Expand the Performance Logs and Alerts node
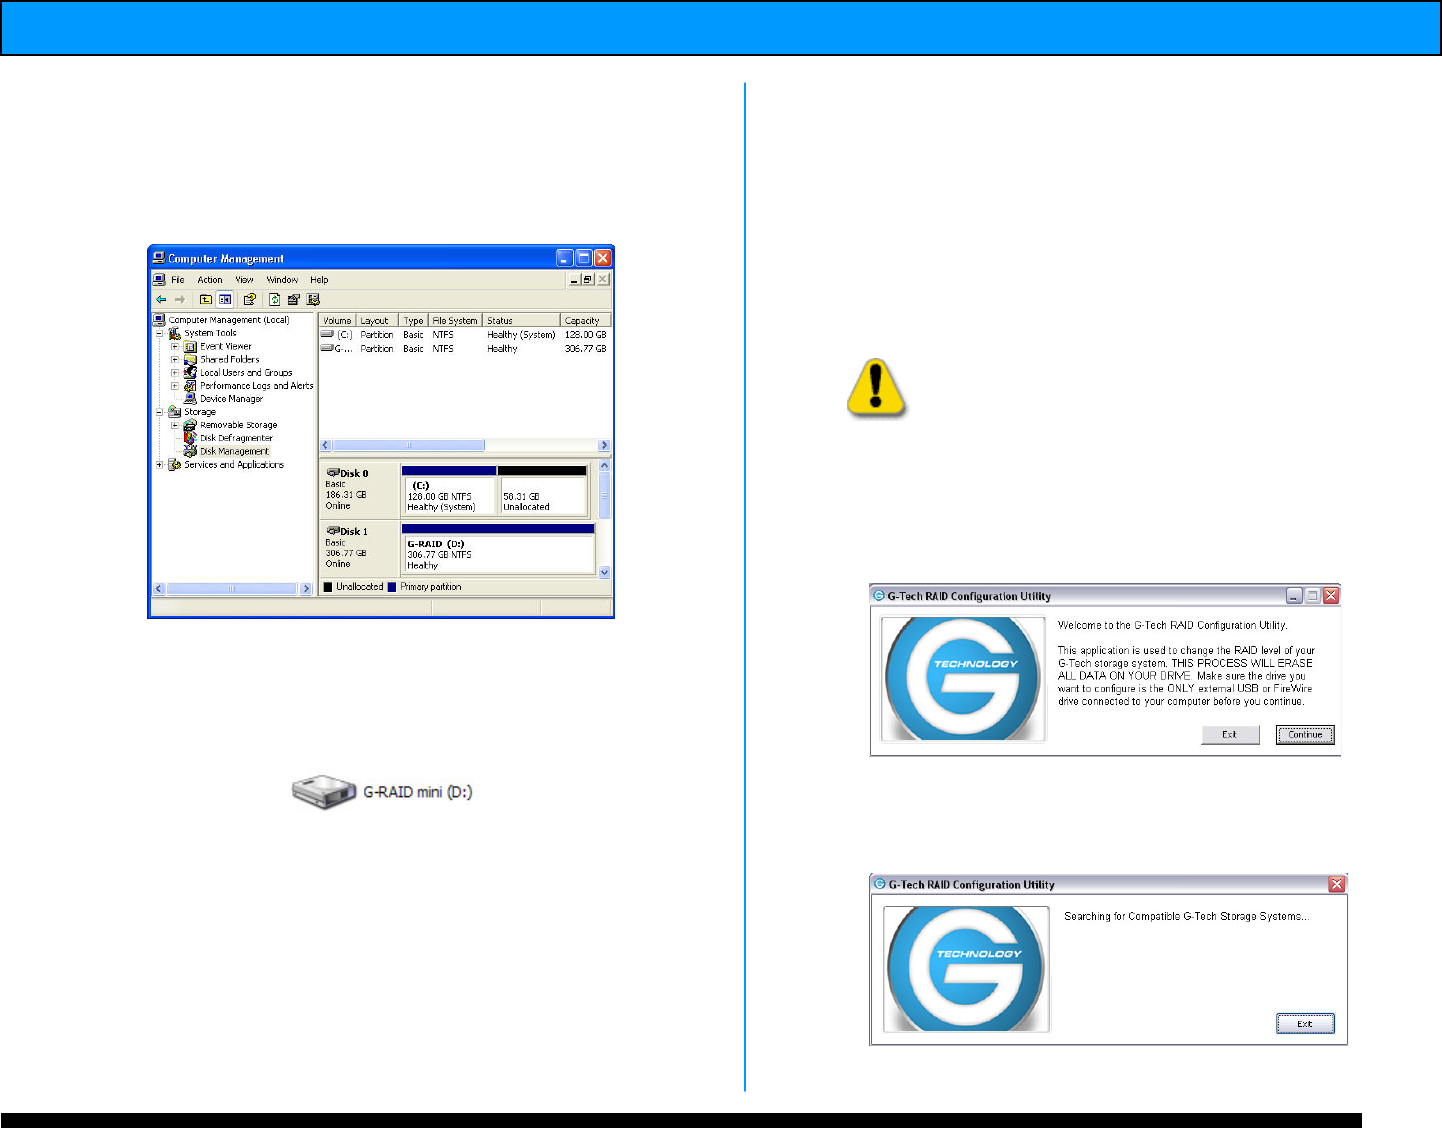 [x=175, y=385]
